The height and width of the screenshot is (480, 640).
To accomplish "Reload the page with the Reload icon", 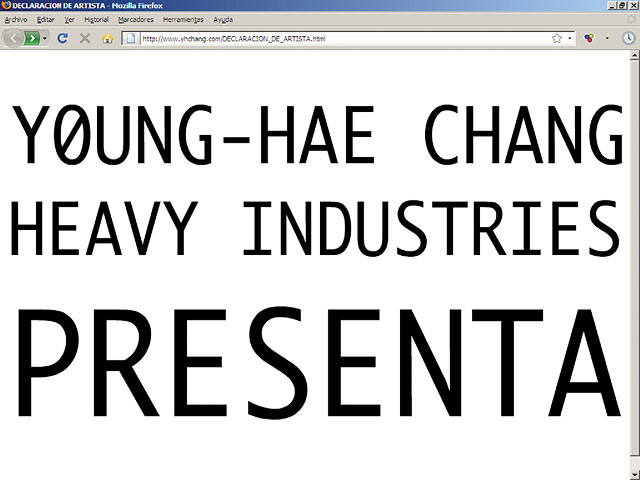I will 62,38.
